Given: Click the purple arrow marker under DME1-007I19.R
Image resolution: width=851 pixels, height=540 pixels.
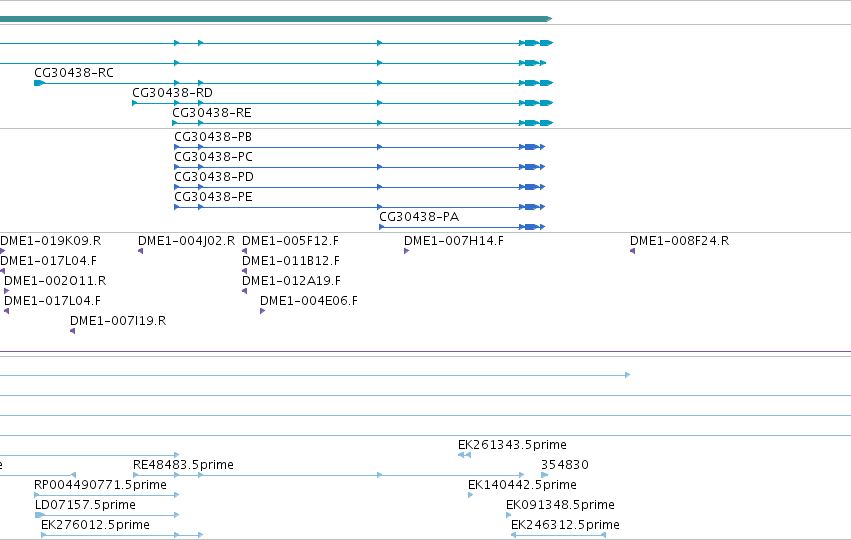Looking at the screenshot, I should [73, 332].
